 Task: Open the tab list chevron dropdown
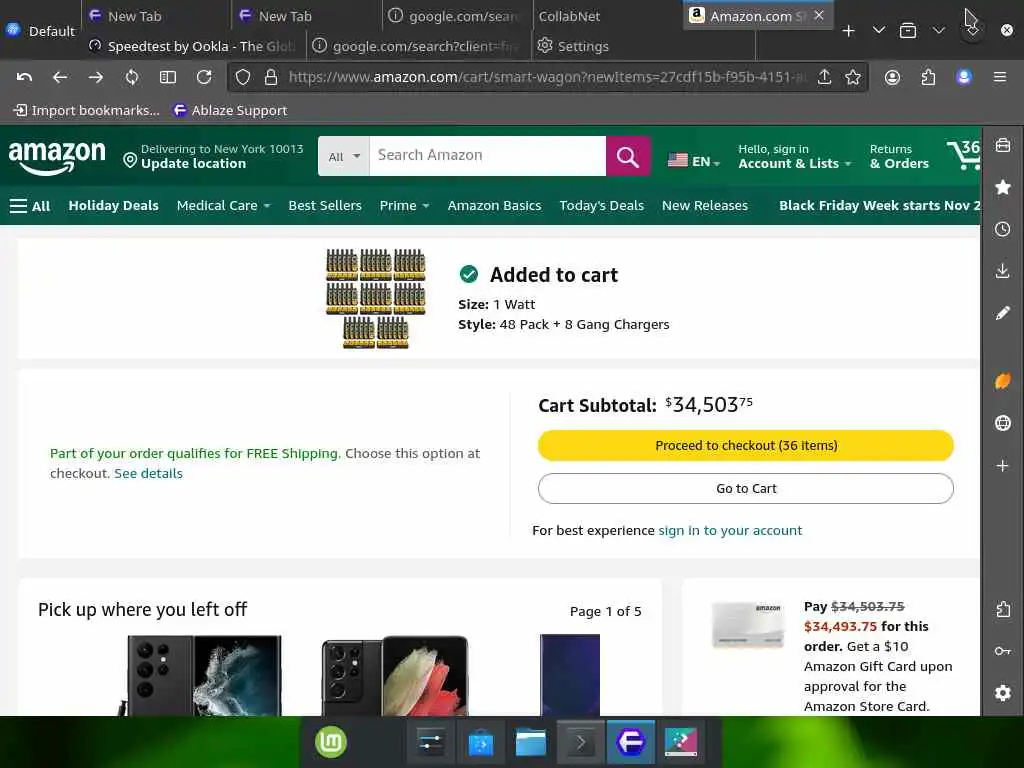pos(879,31)
